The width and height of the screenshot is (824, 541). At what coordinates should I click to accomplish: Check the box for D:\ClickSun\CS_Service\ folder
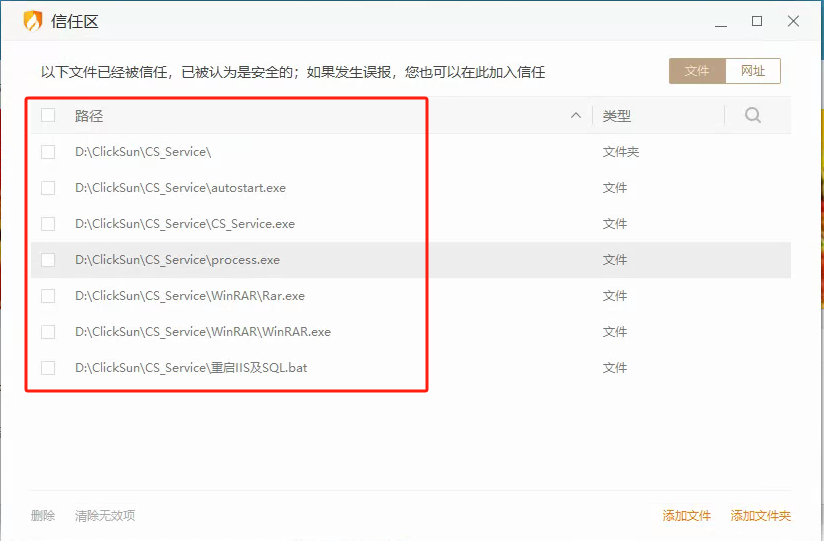(x=48, y=152)
